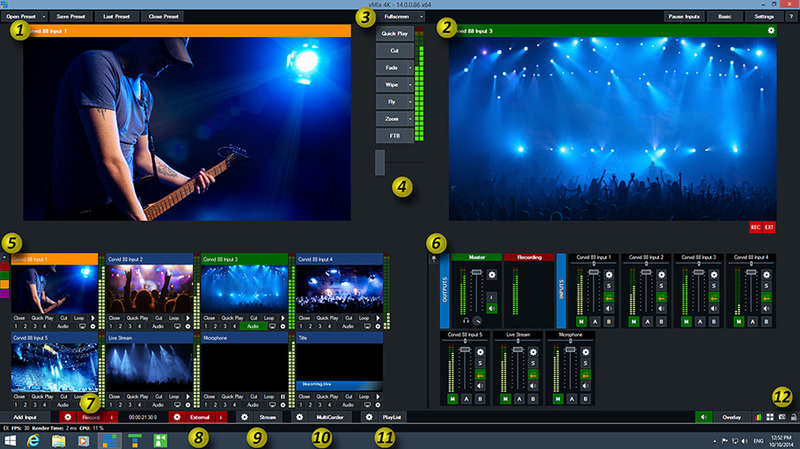Toggle Audio on Convid 88 Input 3
800x449 pixels.
pos(252,326)
